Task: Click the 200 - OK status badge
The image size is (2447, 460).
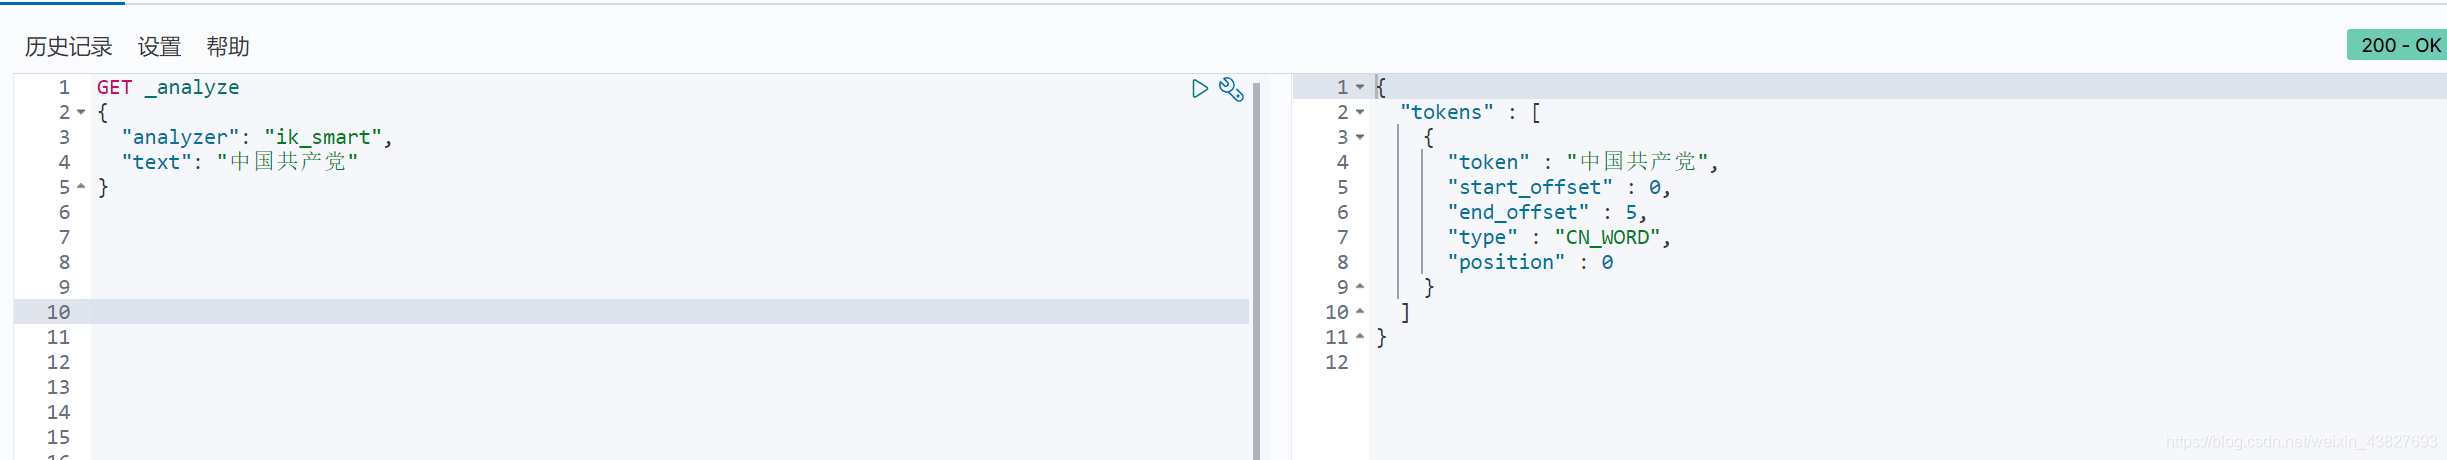Action: pos(2397,45)
